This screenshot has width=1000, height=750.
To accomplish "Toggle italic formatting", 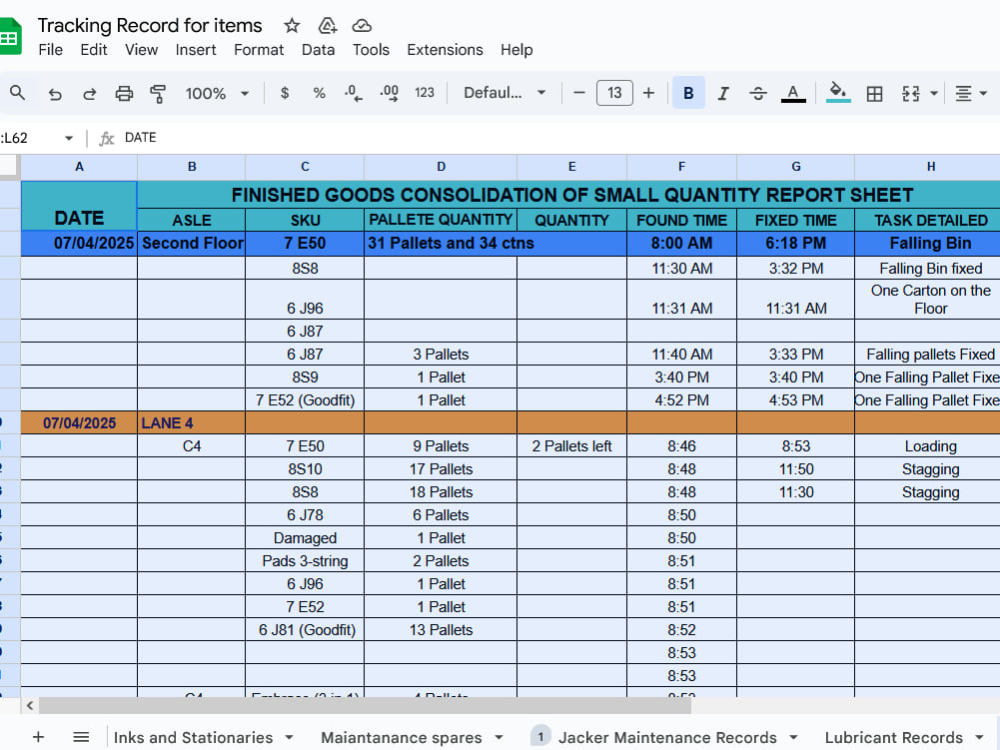I will coord(723,94).
